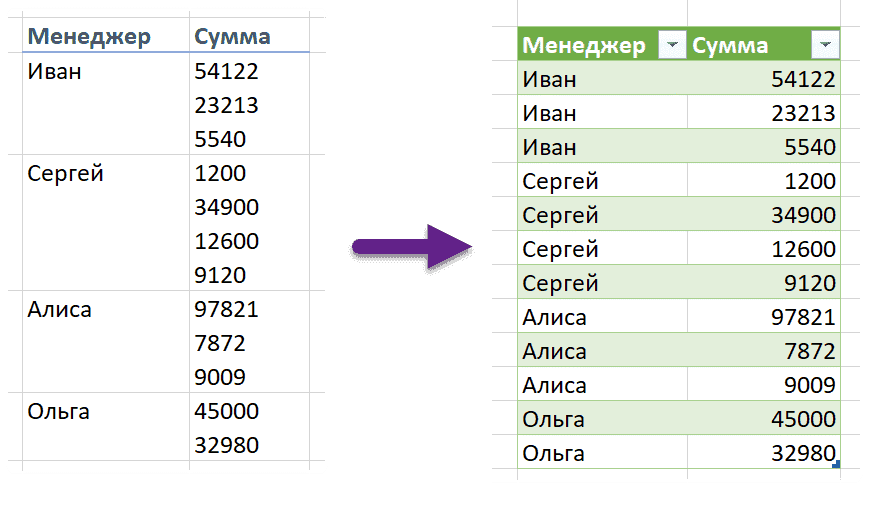Select the green Сумма header text
This screenshot has width=885, height=507.
tap(730, 46)
